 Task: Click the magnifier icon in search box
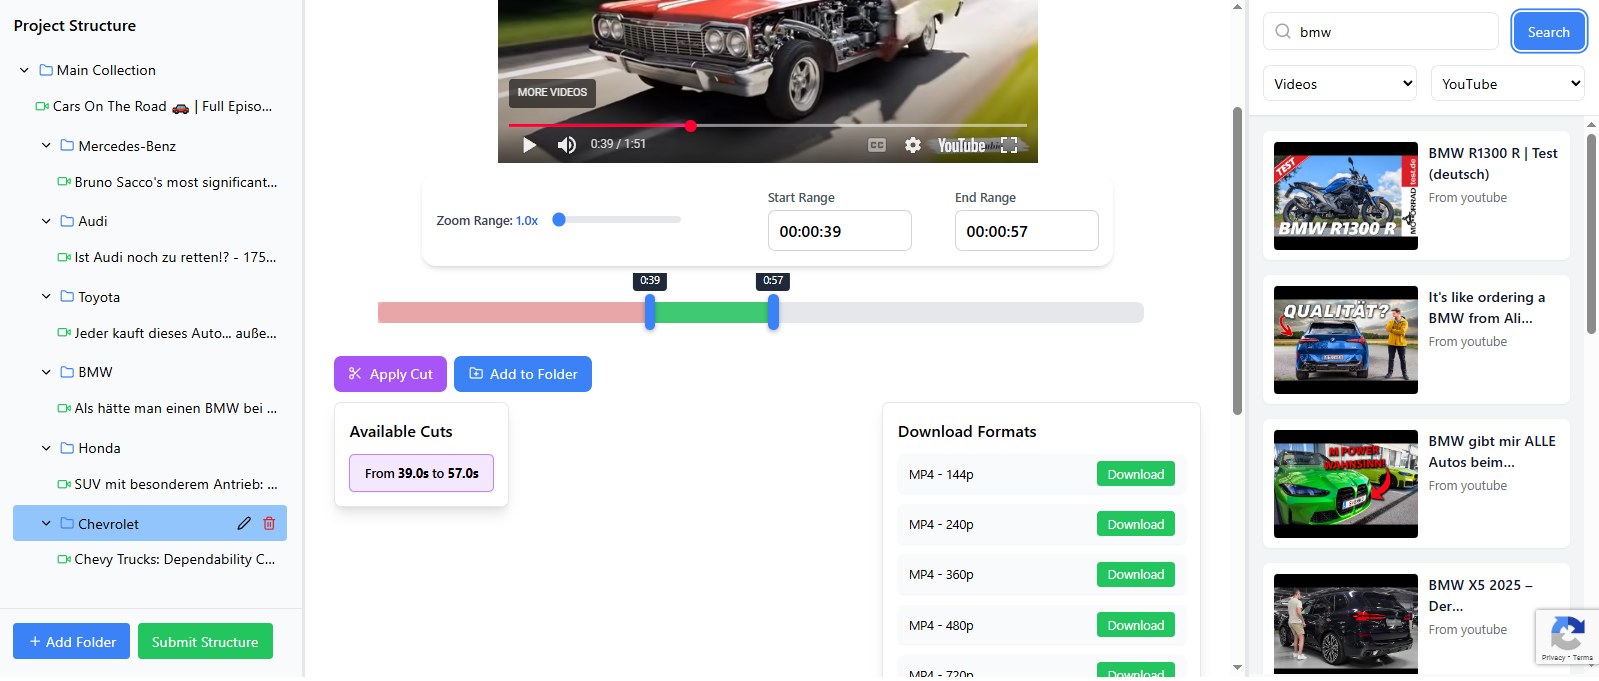1283,32
